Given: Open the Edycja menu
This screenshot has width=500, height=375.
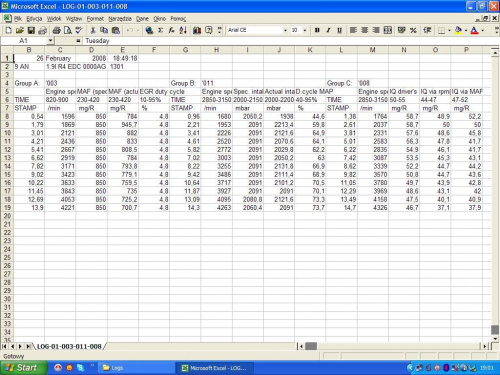Looking at the screenshot, I should (34, 19).
